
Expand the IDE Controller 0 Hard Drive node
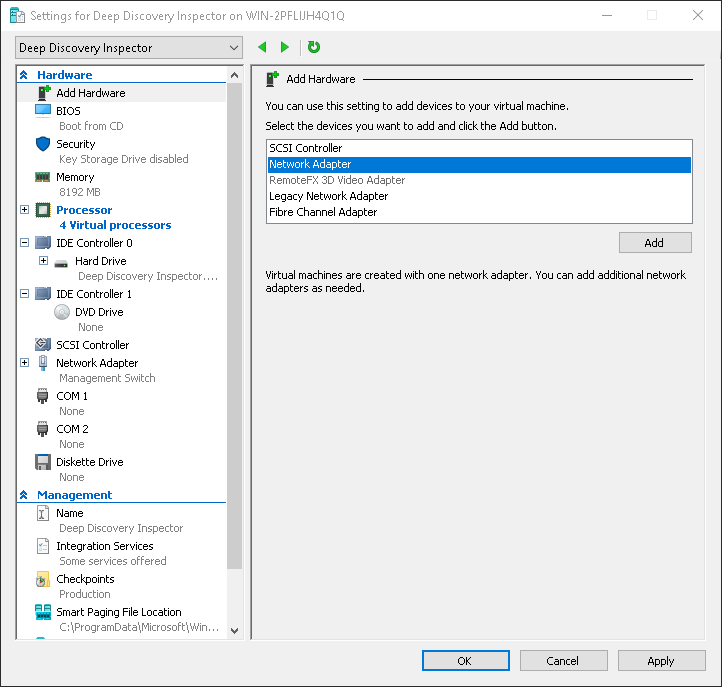pyautogui.click(x=43, y=261)
